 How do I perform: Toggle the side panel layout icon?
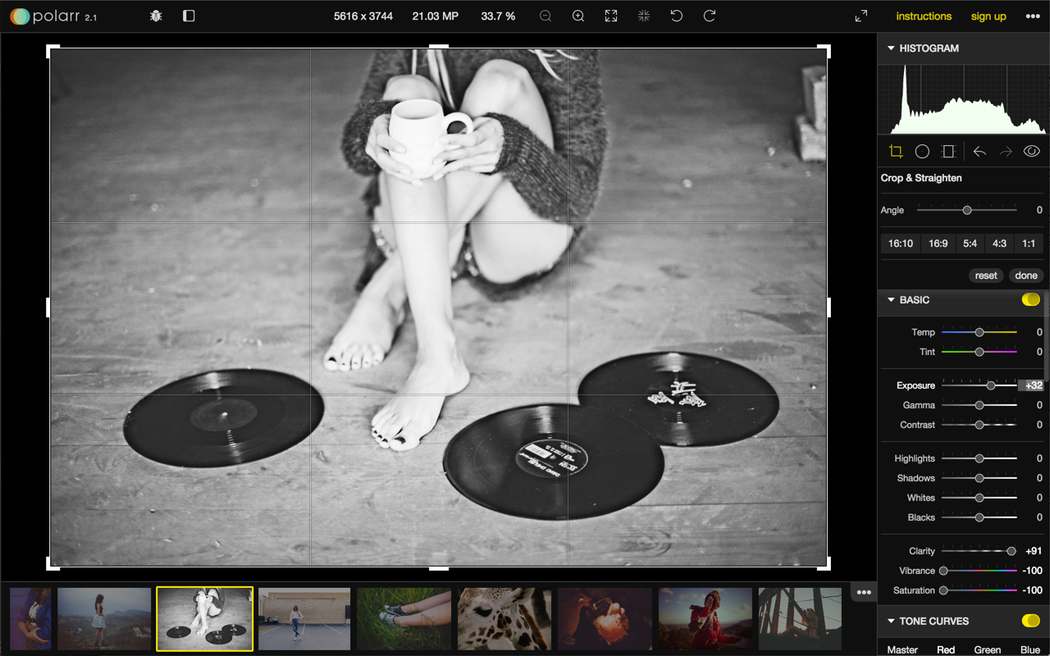click(x=189, y=16)
